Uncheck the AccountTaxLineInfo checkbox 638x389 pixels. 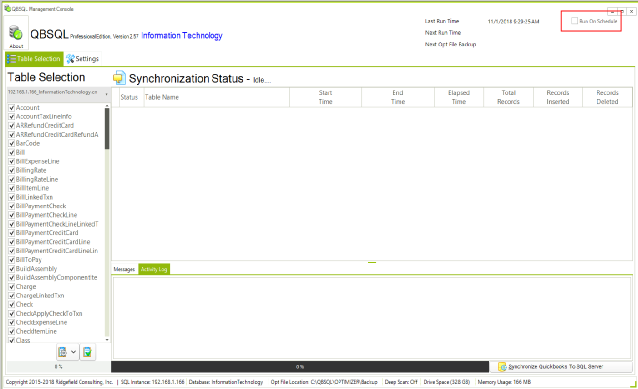(12, 117)
